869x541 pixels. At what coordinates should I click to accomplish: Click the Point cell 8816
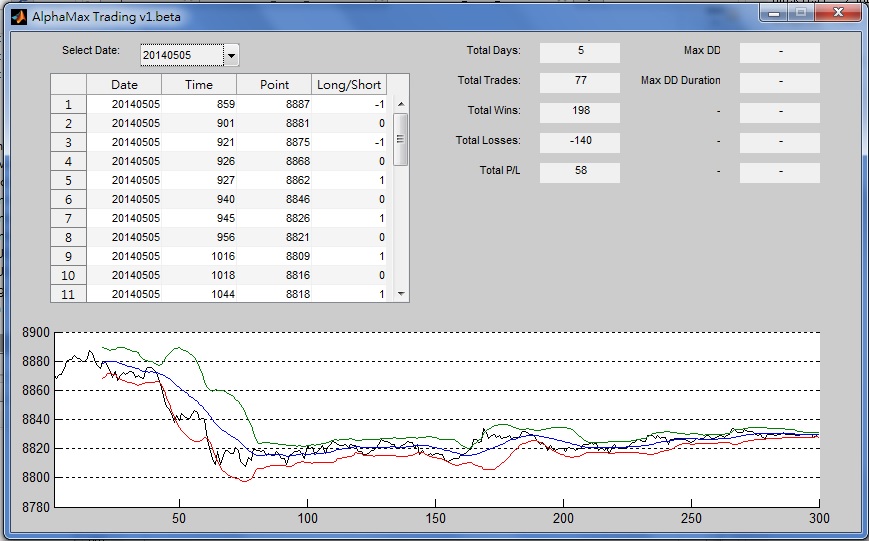coord(274,275)
